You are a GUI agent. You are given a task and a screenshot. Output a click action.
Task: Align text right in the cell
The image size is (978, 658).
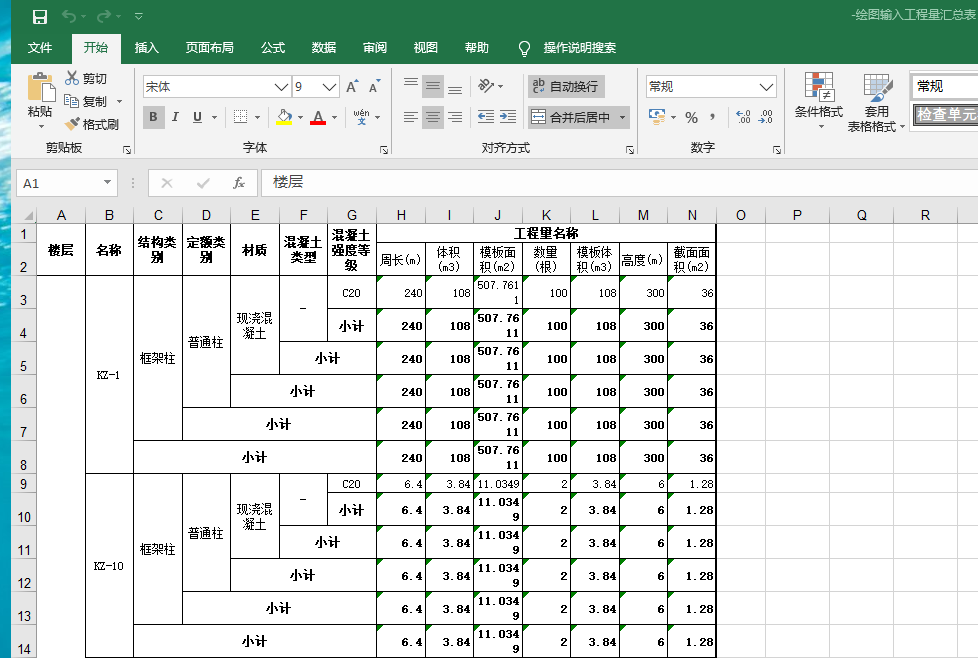(x=455, y=117)
